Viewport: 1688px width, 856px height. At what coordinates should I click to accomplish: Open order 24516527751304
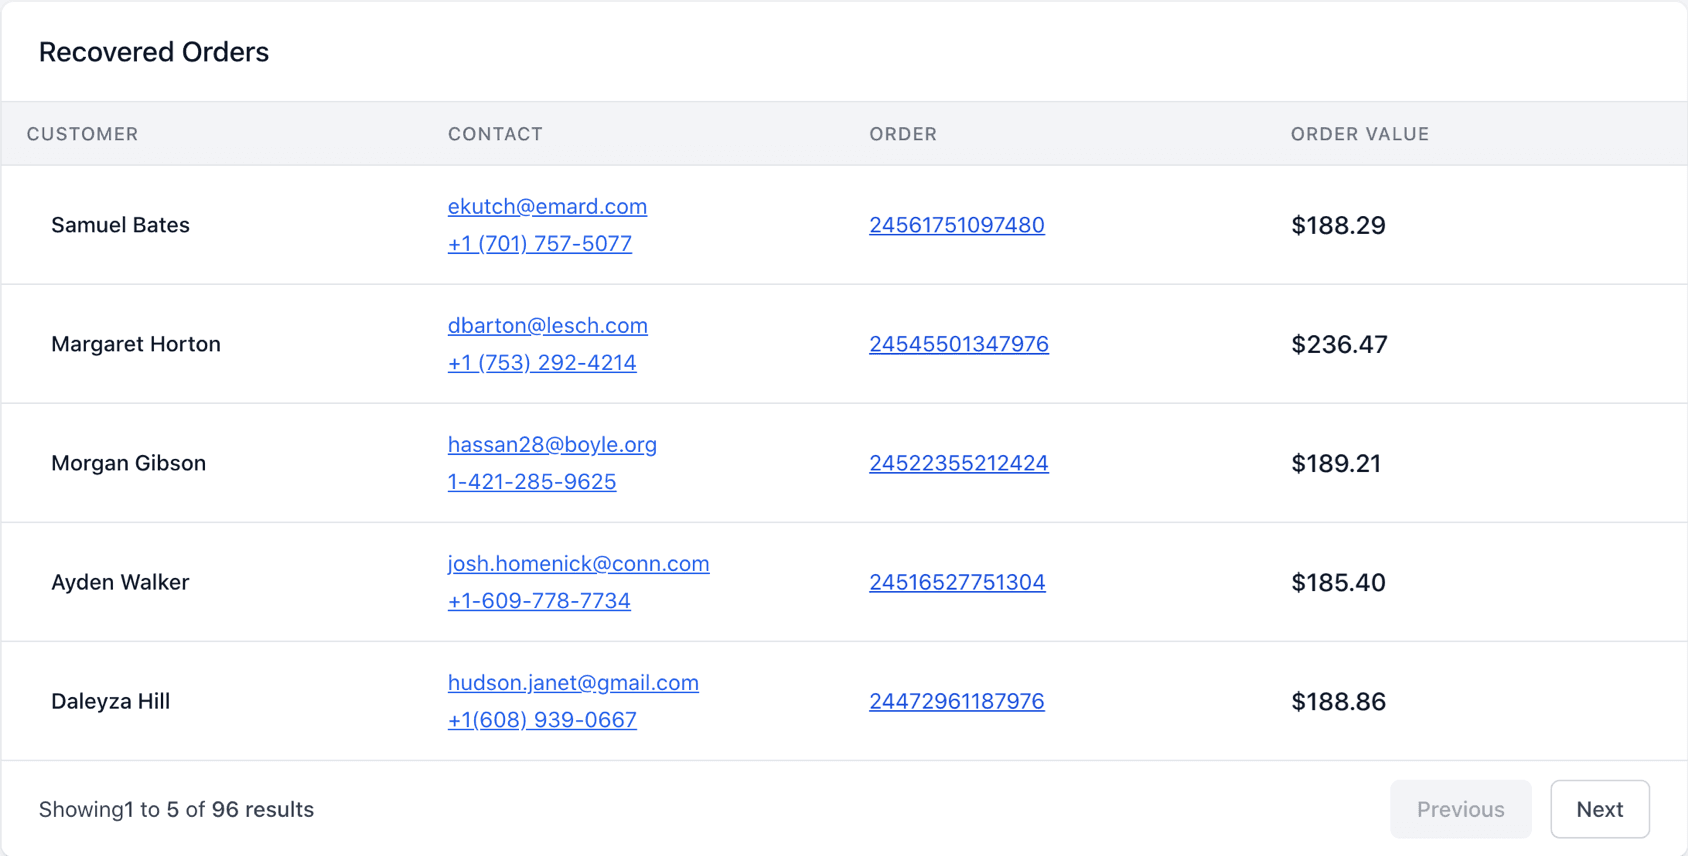957,582
